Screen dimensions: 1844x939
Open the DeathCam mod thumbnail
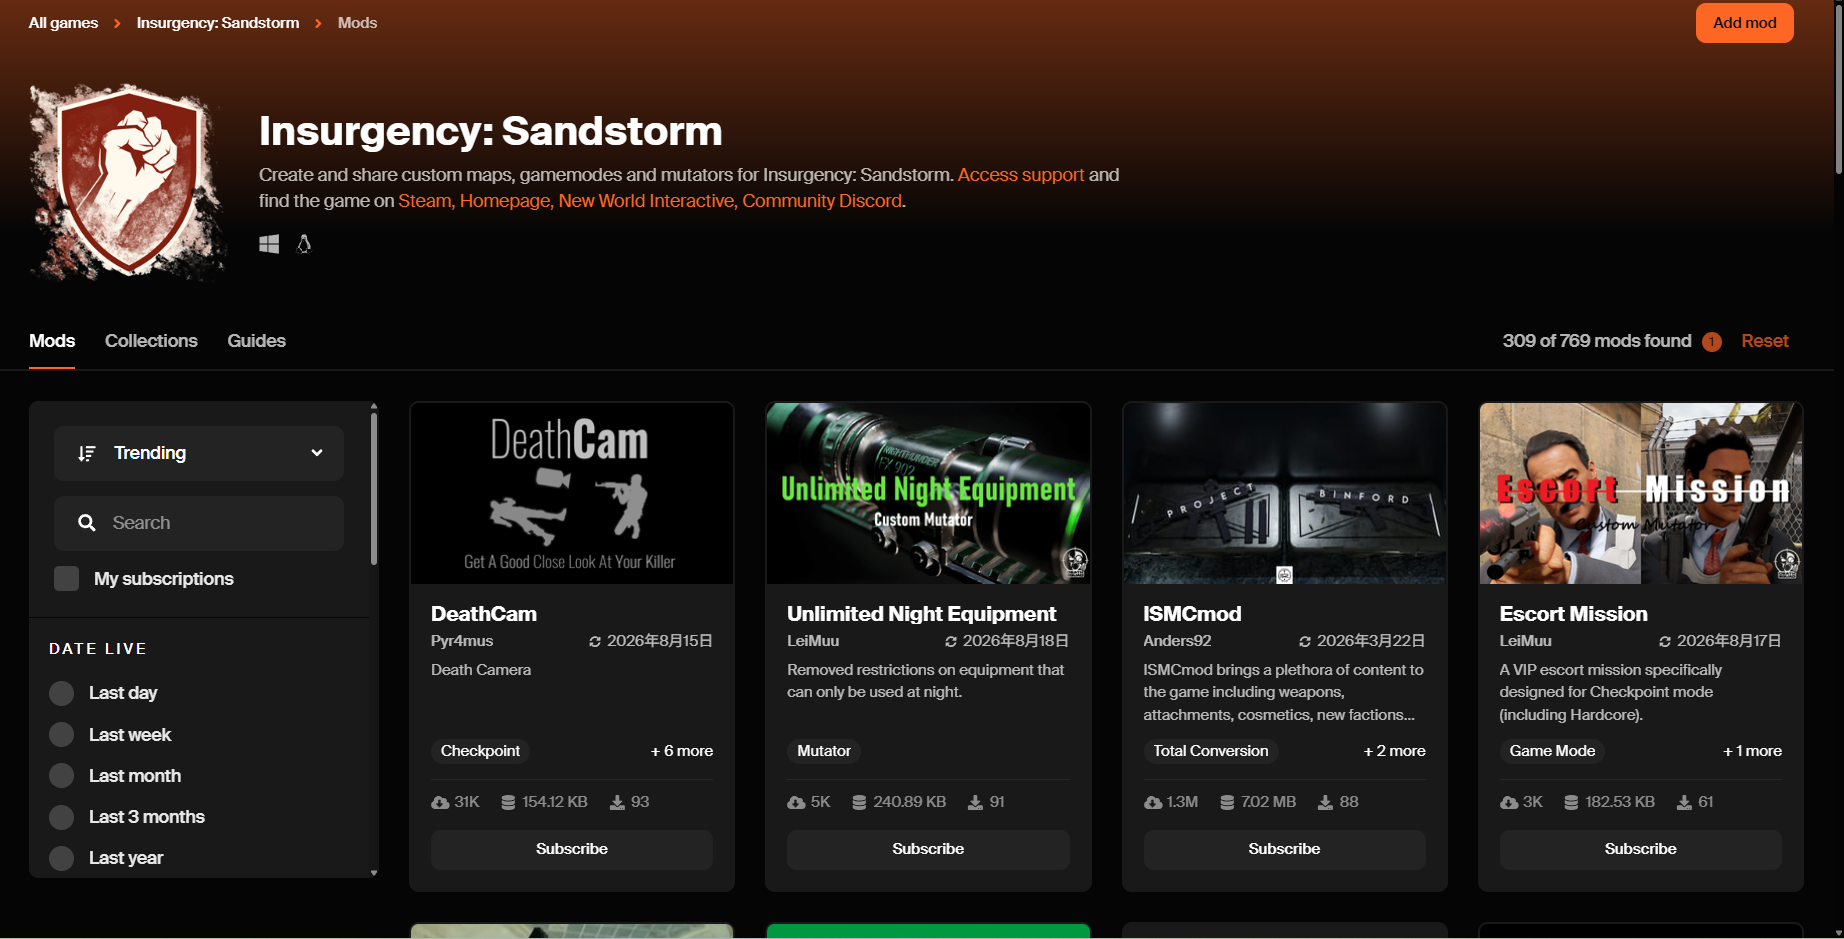572,493
